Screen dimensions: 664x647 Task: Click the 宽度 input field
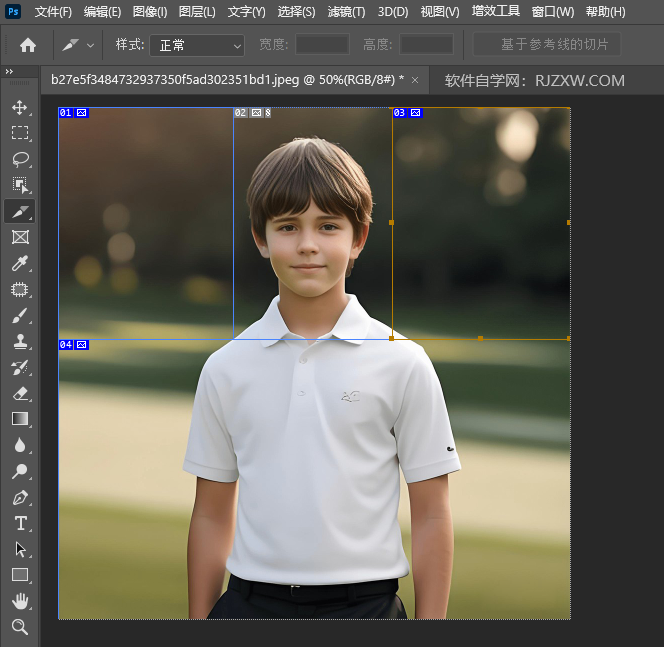322,45
